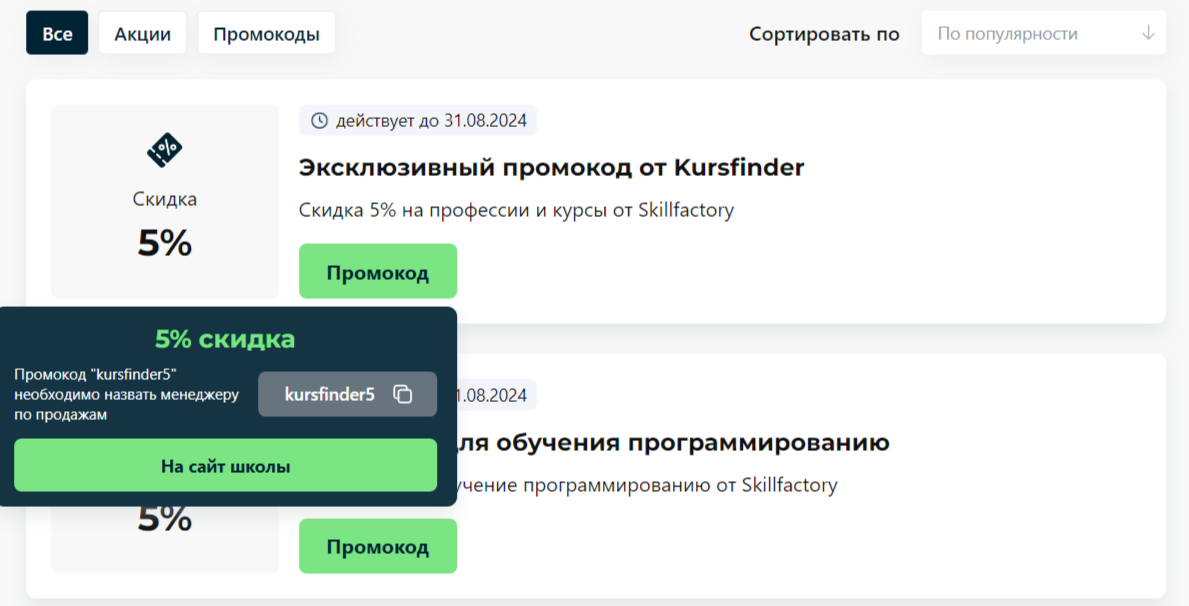Select the Акции filter tab

[x=142, y=33]
